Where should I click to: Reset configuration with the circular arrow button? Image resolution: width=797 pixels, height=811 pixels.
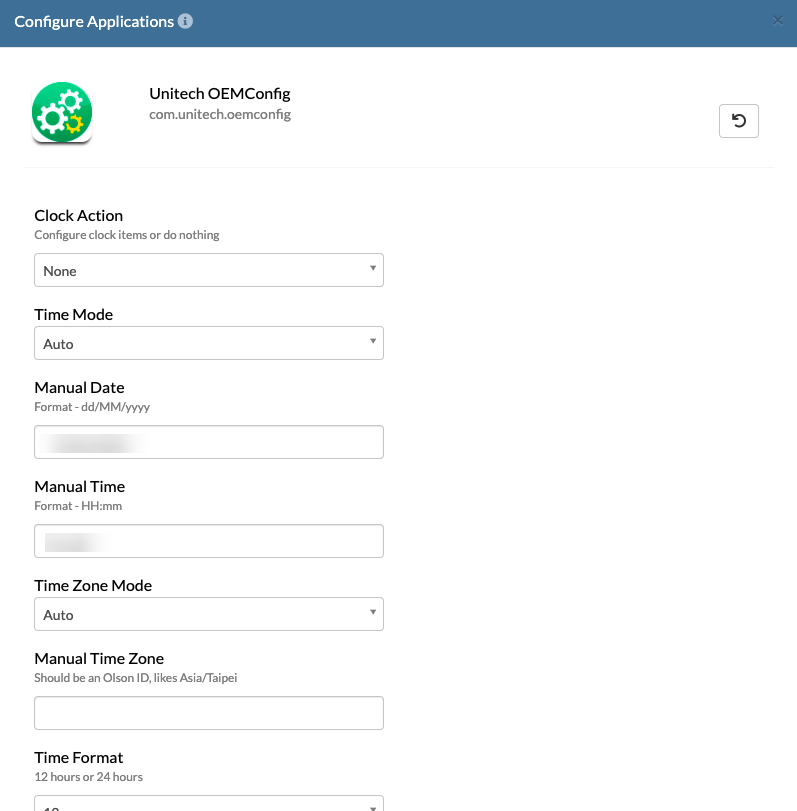pyautogui.click(x=739, y=121)
